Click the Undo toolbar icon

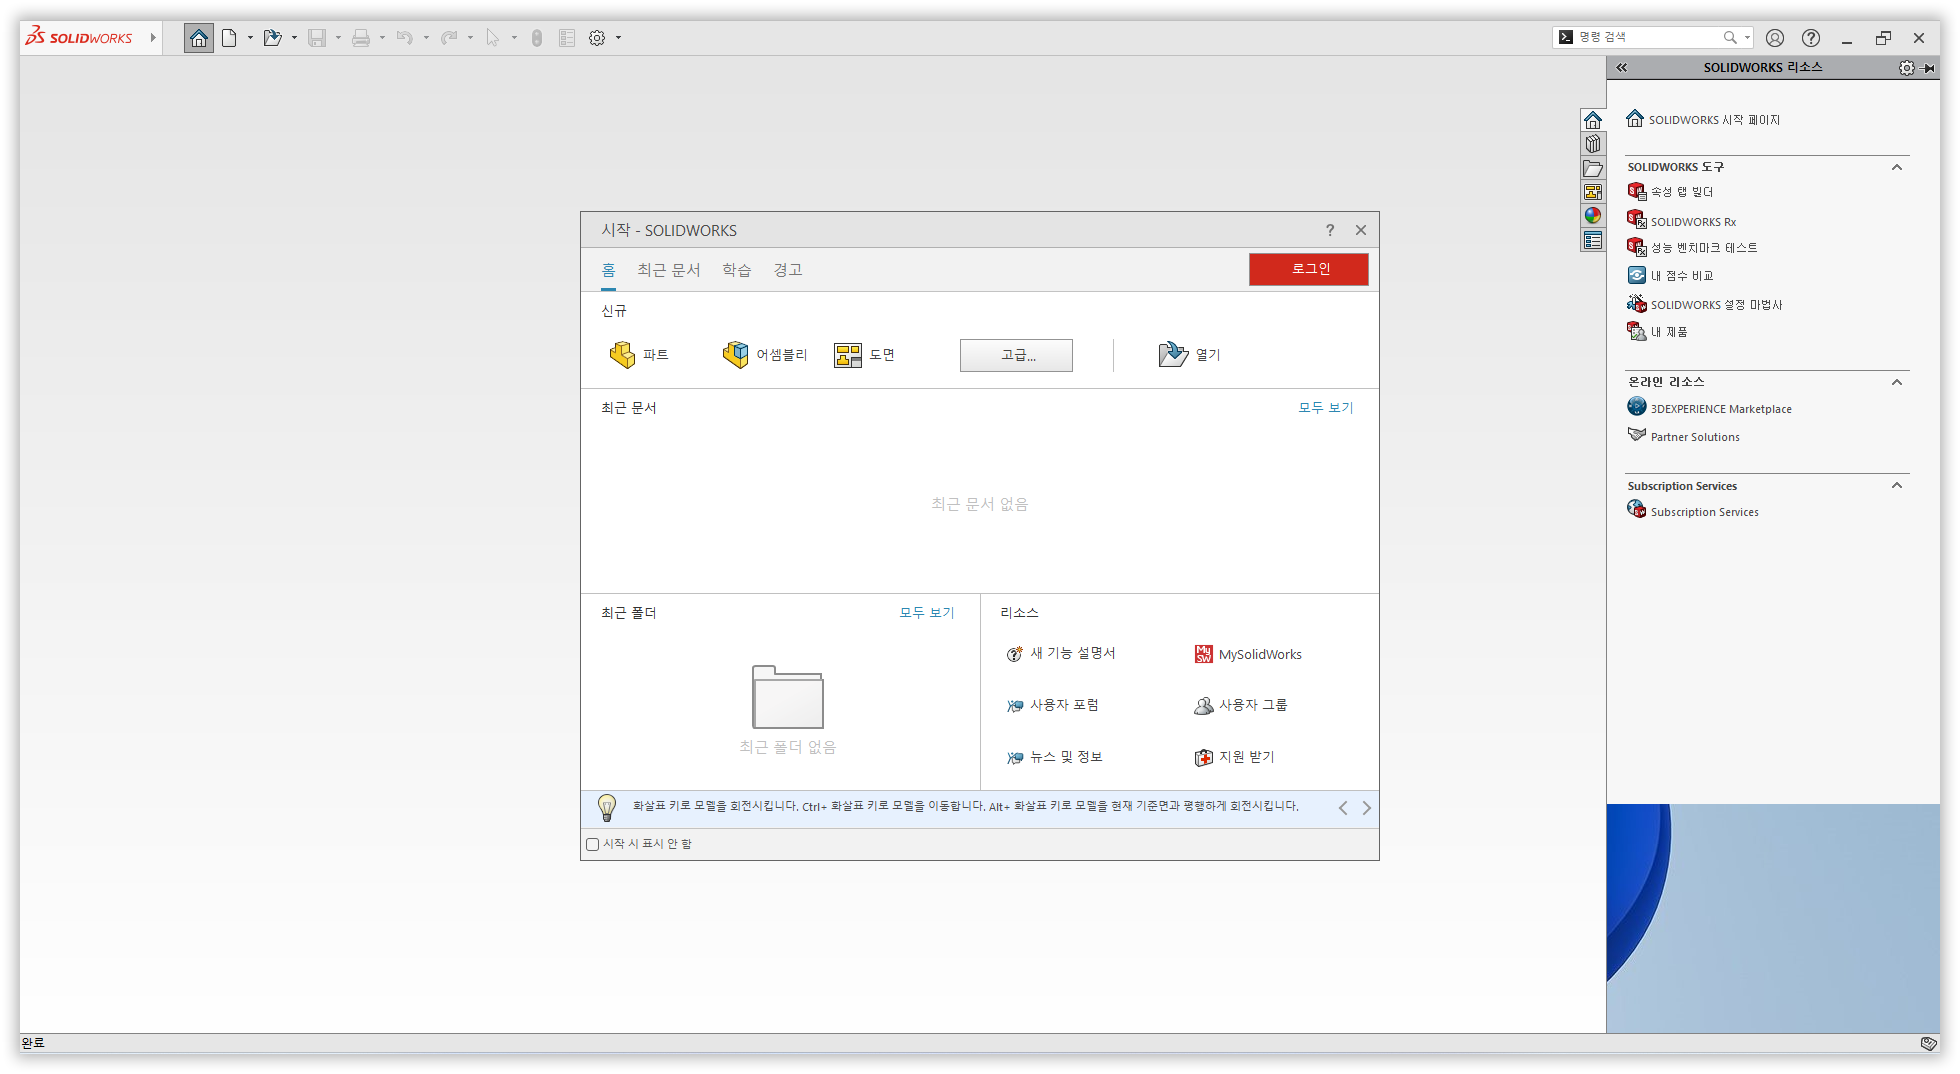pos(405,38)
